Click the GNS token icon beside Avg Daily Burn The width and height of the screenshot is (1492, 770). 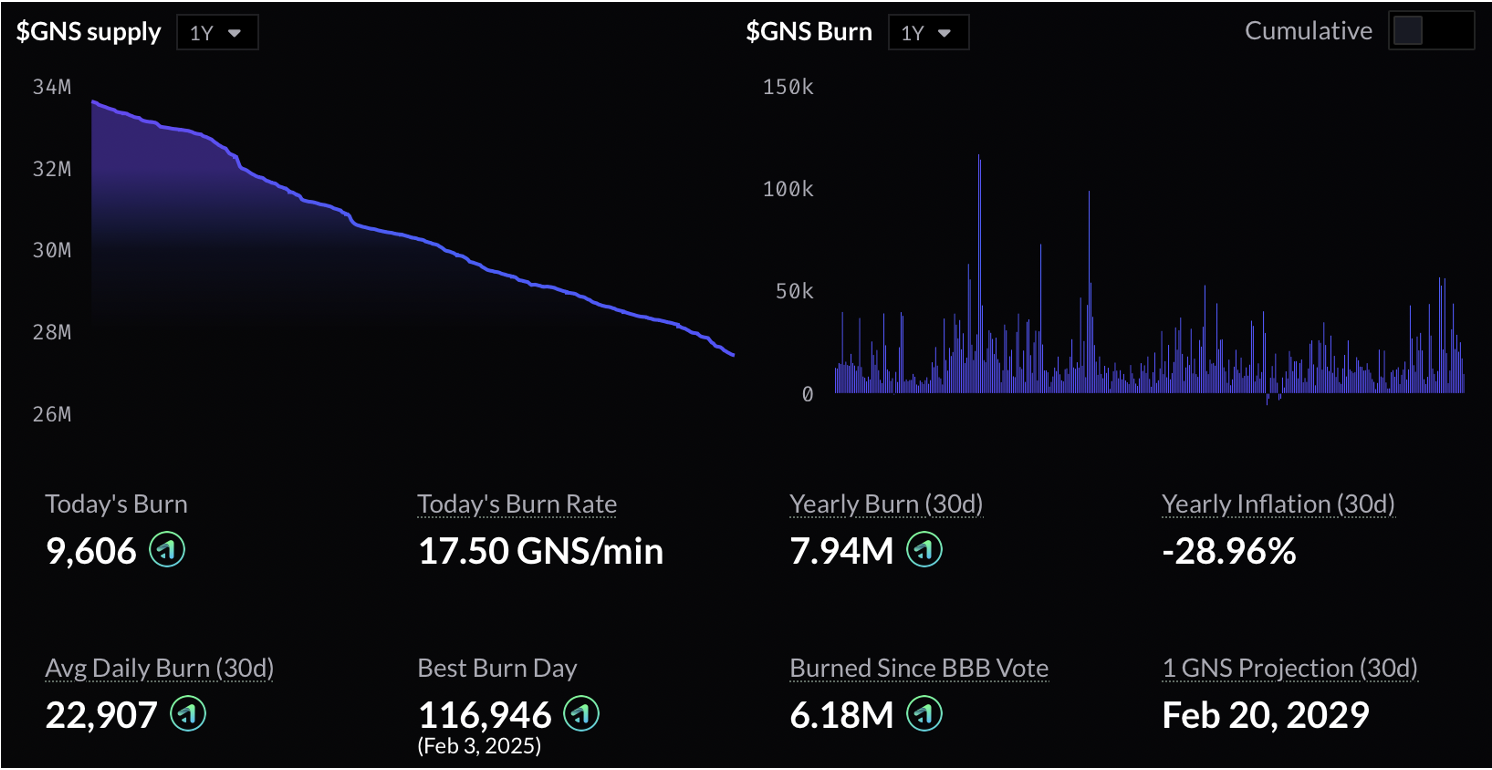coord(189,714)
